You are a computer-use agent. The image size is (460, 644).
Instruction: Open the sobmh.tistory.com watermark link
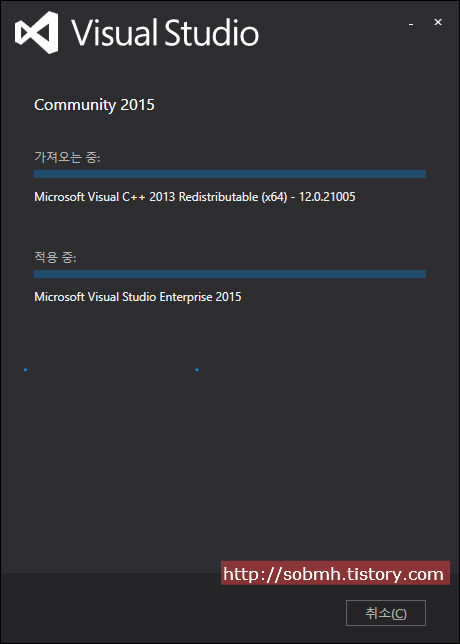[335, 573]
